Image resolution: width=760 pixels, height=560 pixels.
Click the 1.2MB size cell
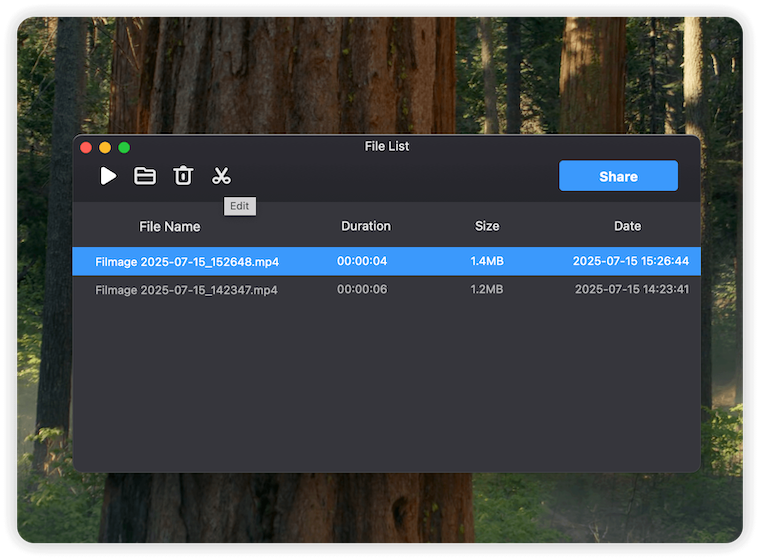pos(487,290)
